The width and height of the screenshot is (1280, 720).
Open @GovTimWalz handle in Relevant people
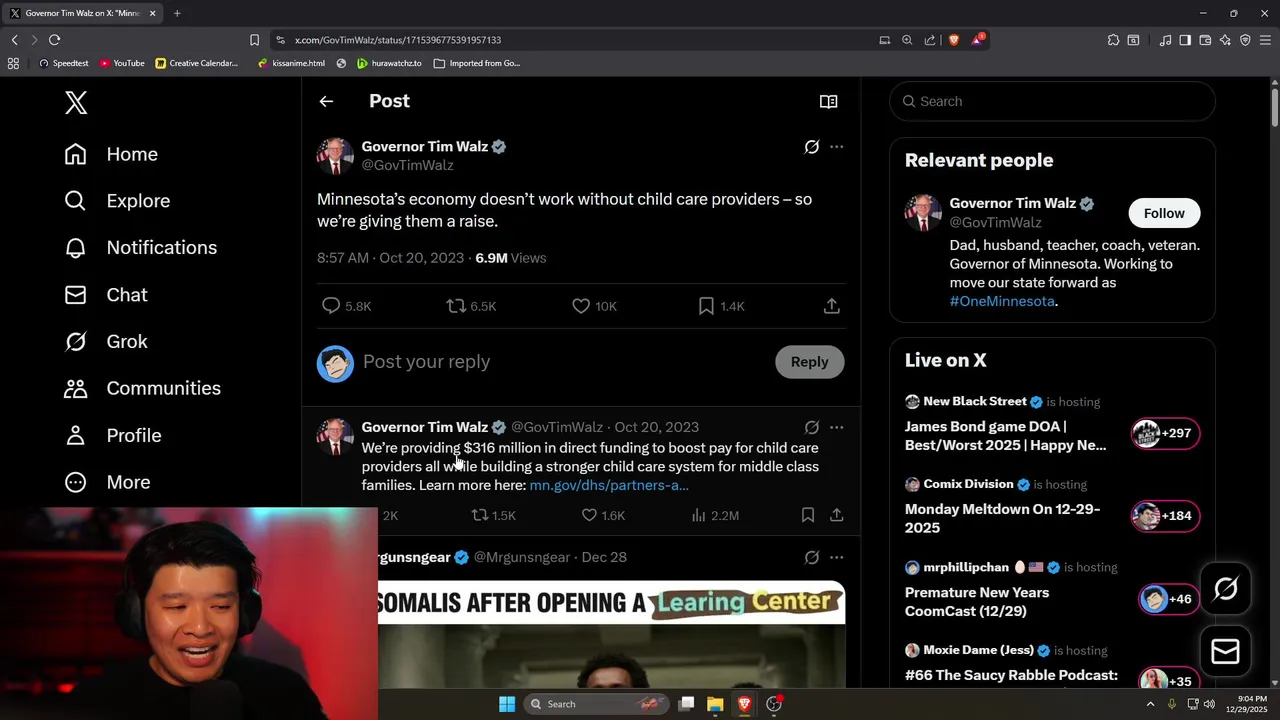(x=995, y=222)
